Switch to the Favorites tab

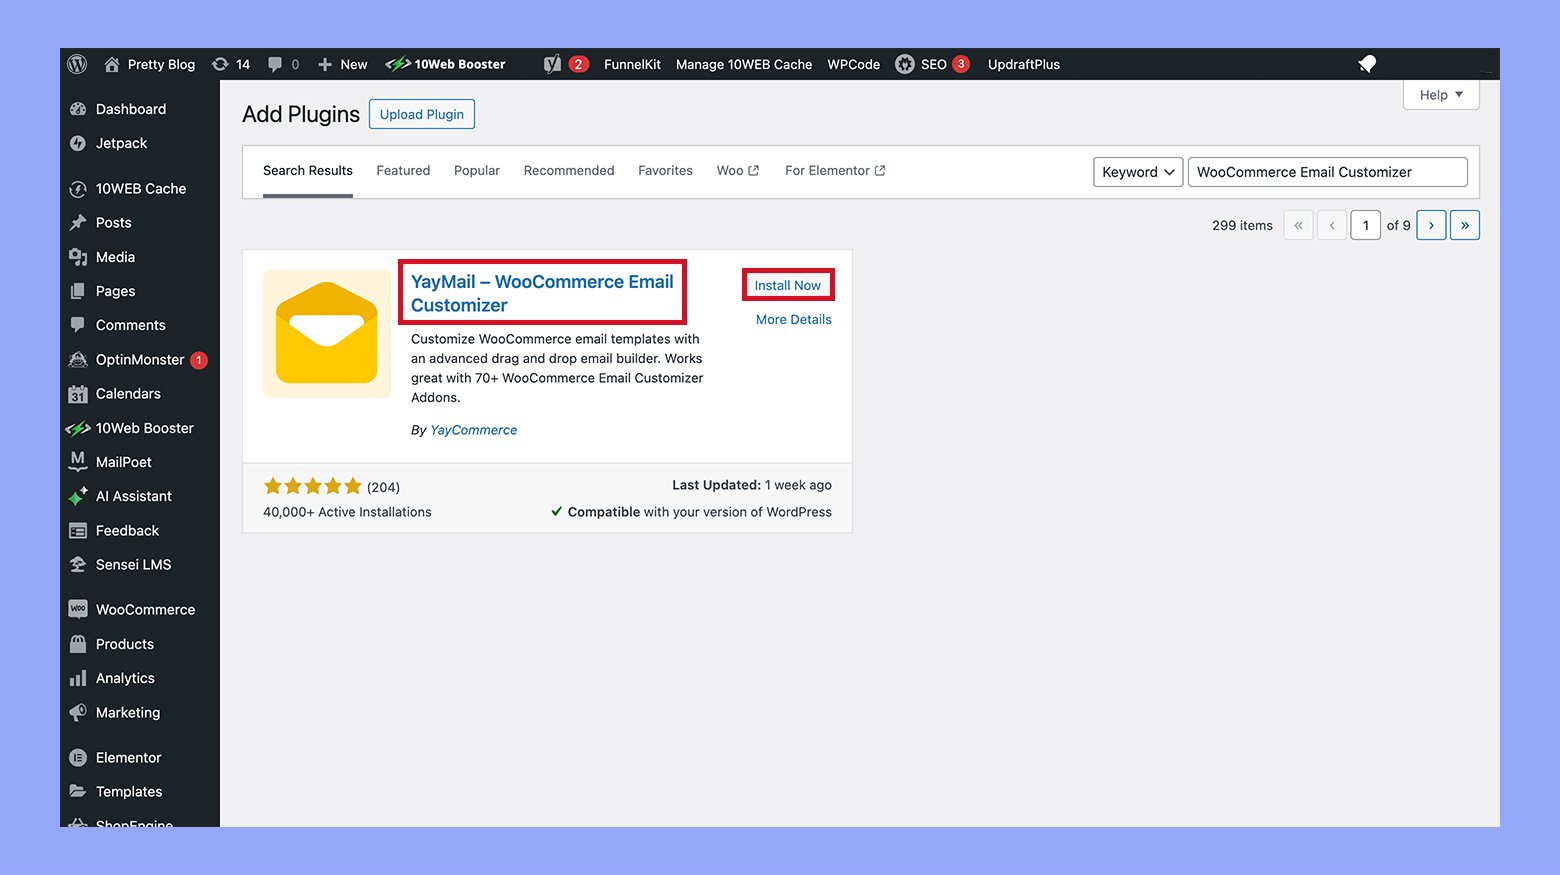(665, 171)
